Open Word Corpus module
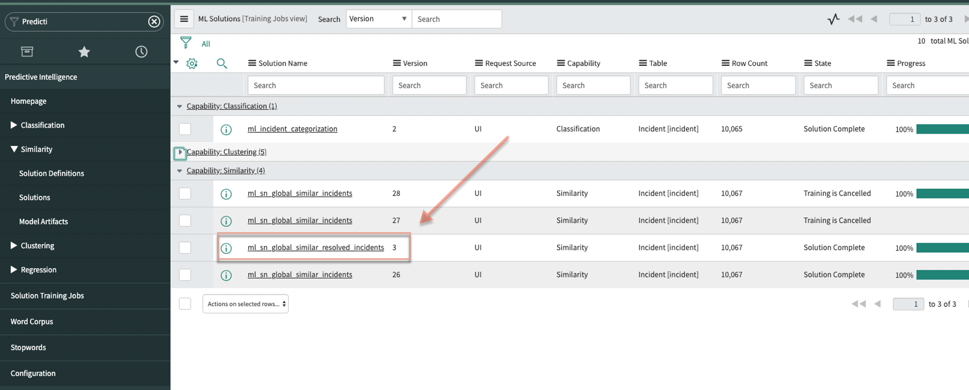Viewport: 969px width, 390px height. 32,322
